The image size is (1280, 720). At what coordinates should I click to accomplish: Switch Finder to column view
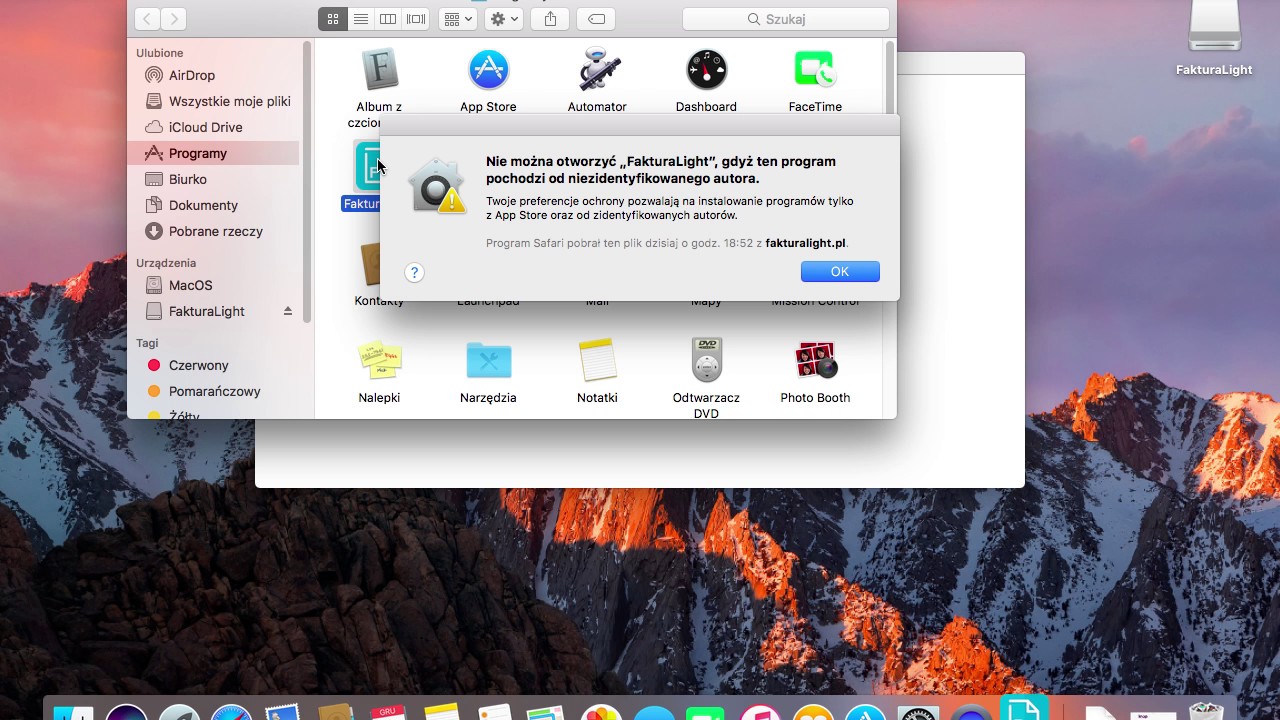388,19
